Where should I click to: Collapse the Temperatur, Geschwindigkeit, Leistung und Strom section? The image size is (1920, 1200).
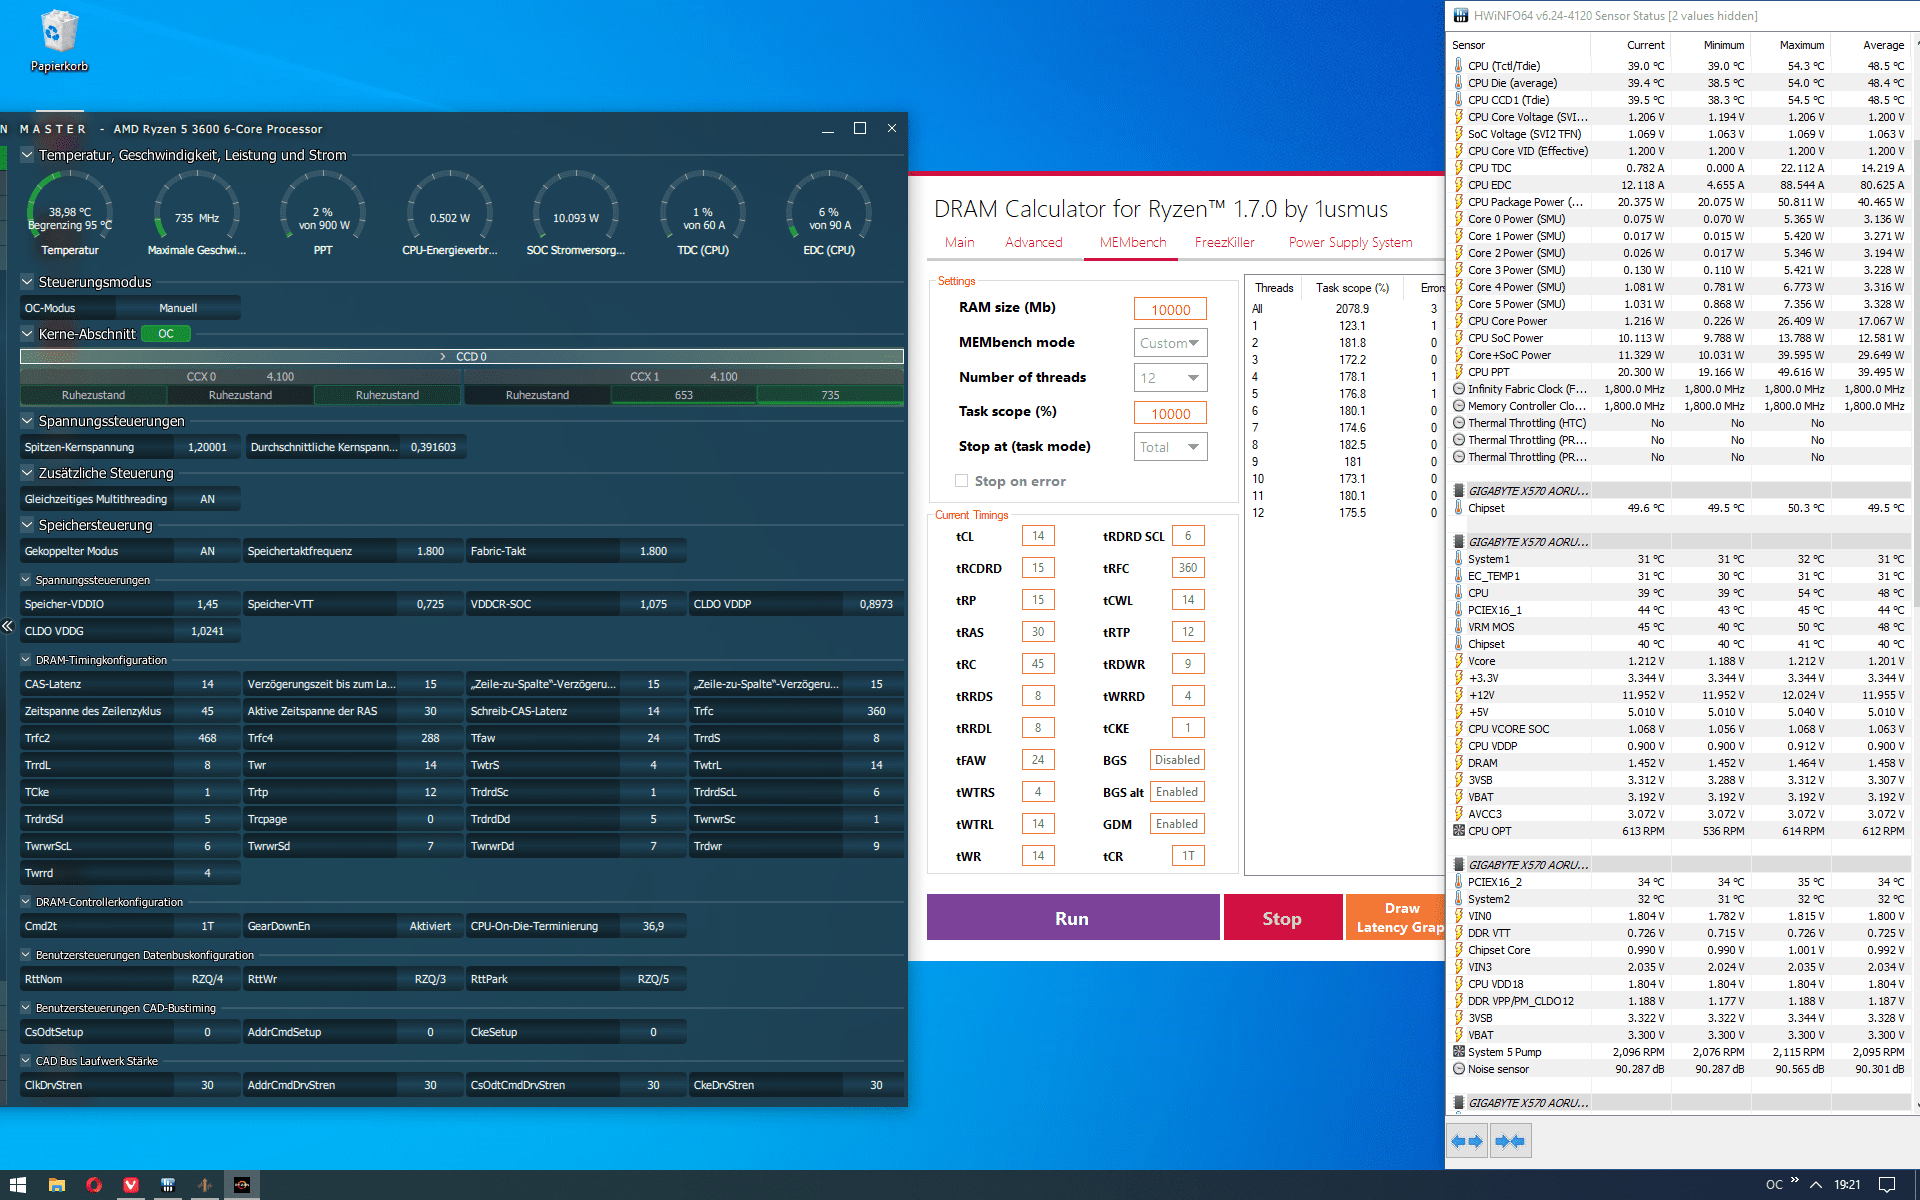pos(27,155)
